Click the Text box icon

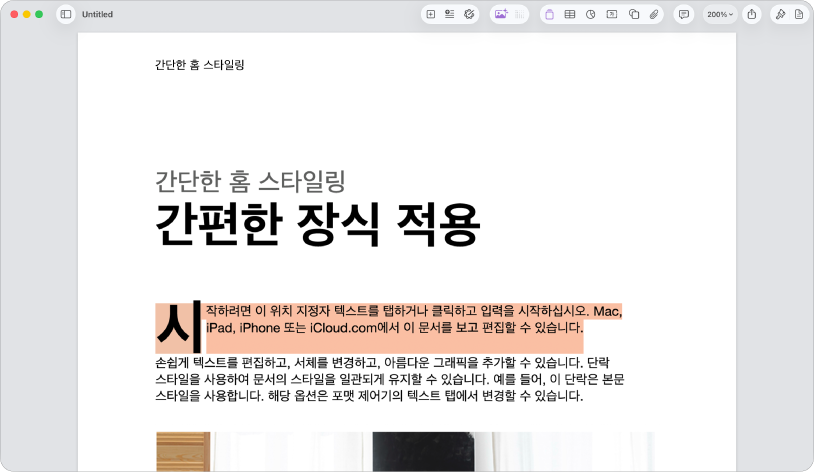612,15
